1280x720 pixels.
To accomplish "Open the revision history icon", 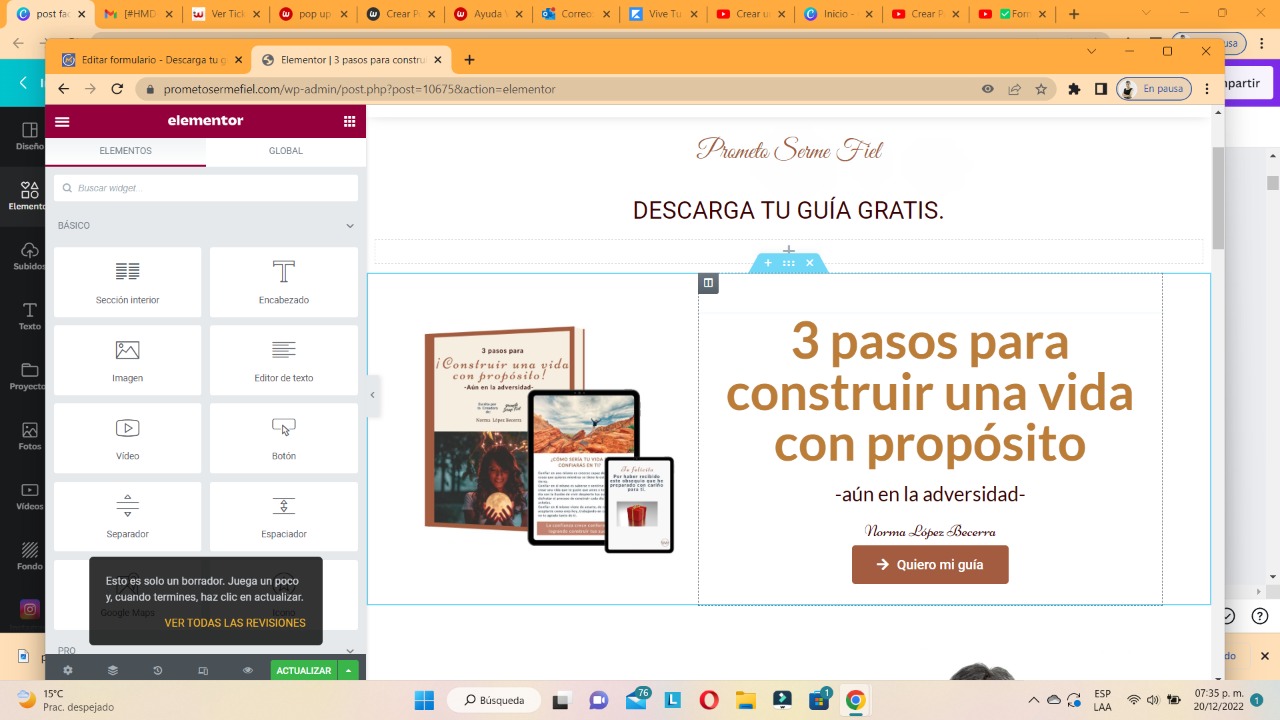I will [158, 670].
